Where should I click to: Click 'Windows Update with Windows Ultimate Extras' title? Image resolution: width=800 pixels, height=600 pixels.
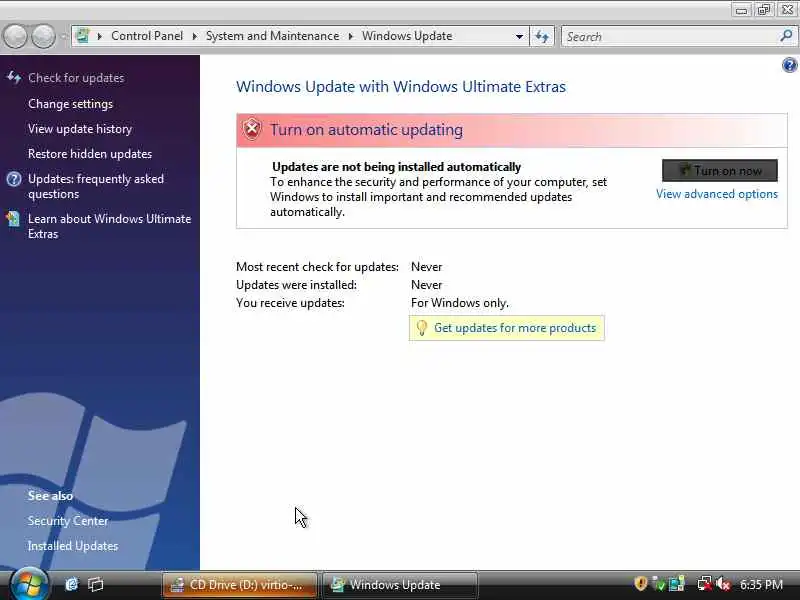coord(401,87)
